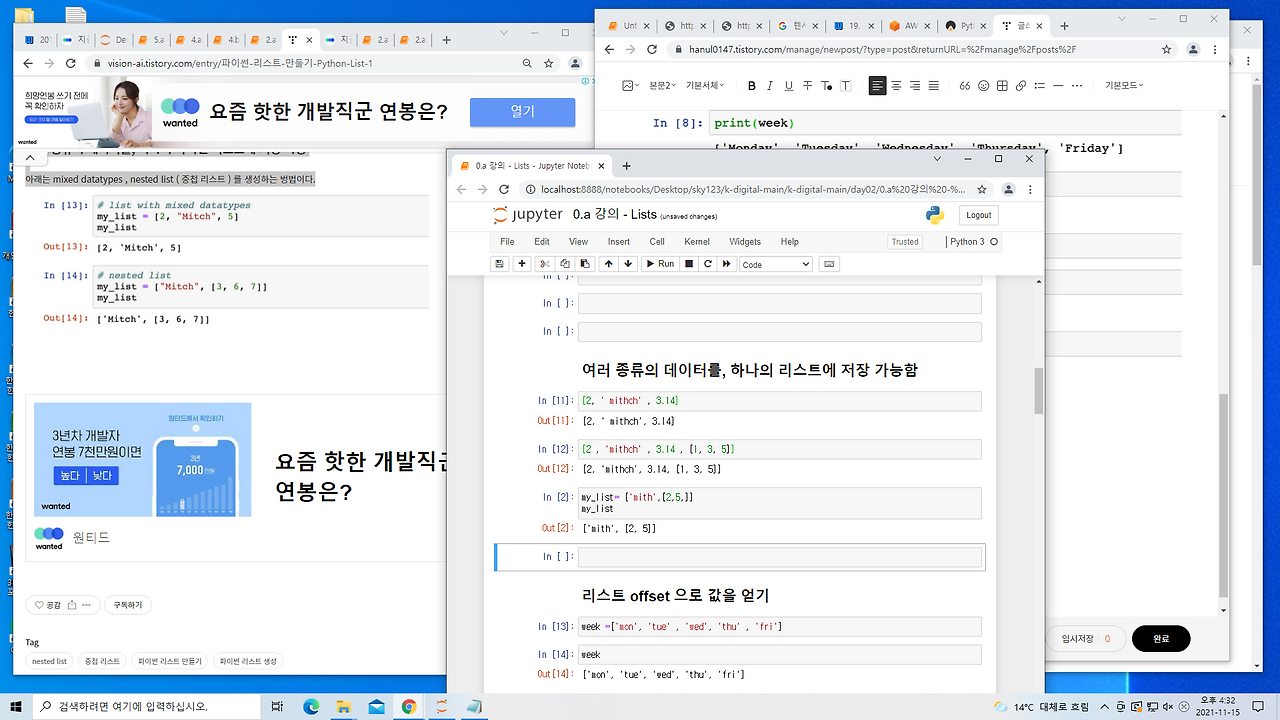
Task: Open the Code cell type dropdown
Action: coord(775,264)
